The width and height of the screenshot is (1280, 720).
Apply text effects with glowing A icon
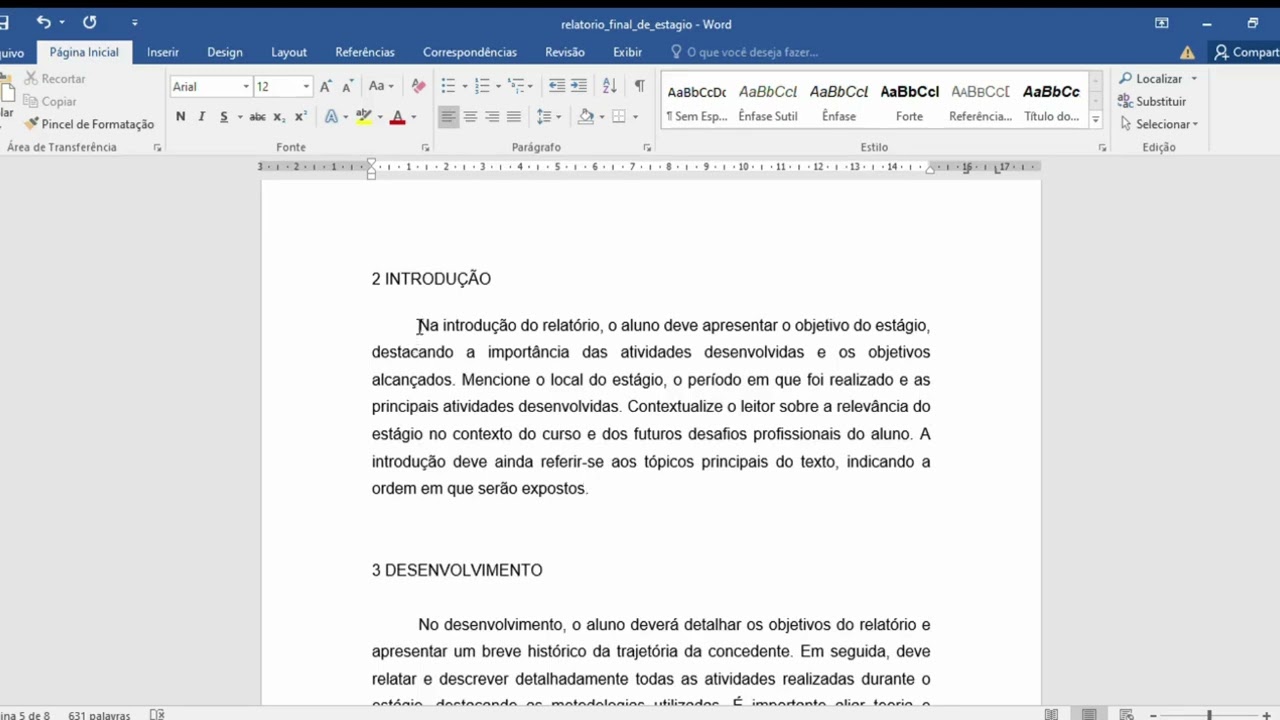click(331, 117)
